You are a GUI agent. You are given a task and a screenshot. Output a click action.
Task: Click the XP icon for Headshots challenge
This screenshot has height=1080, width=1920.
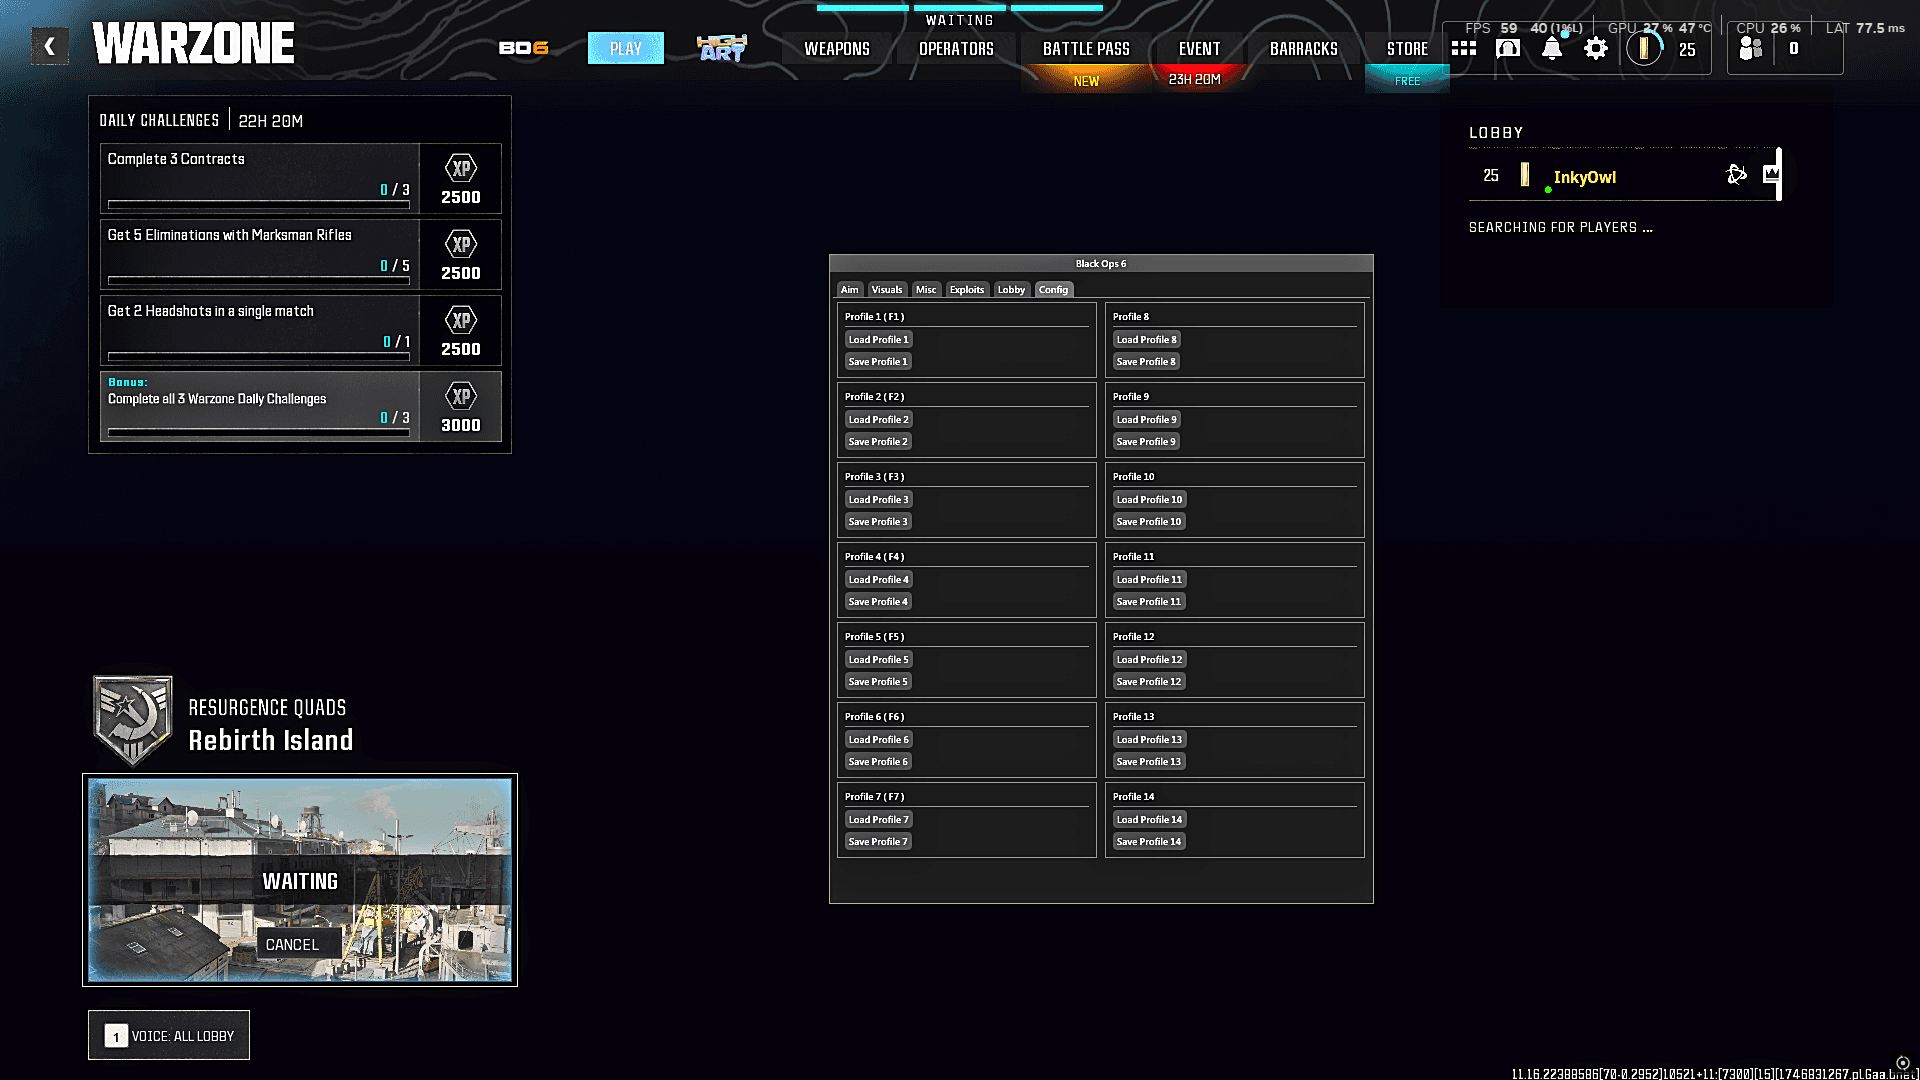(461, 320)
